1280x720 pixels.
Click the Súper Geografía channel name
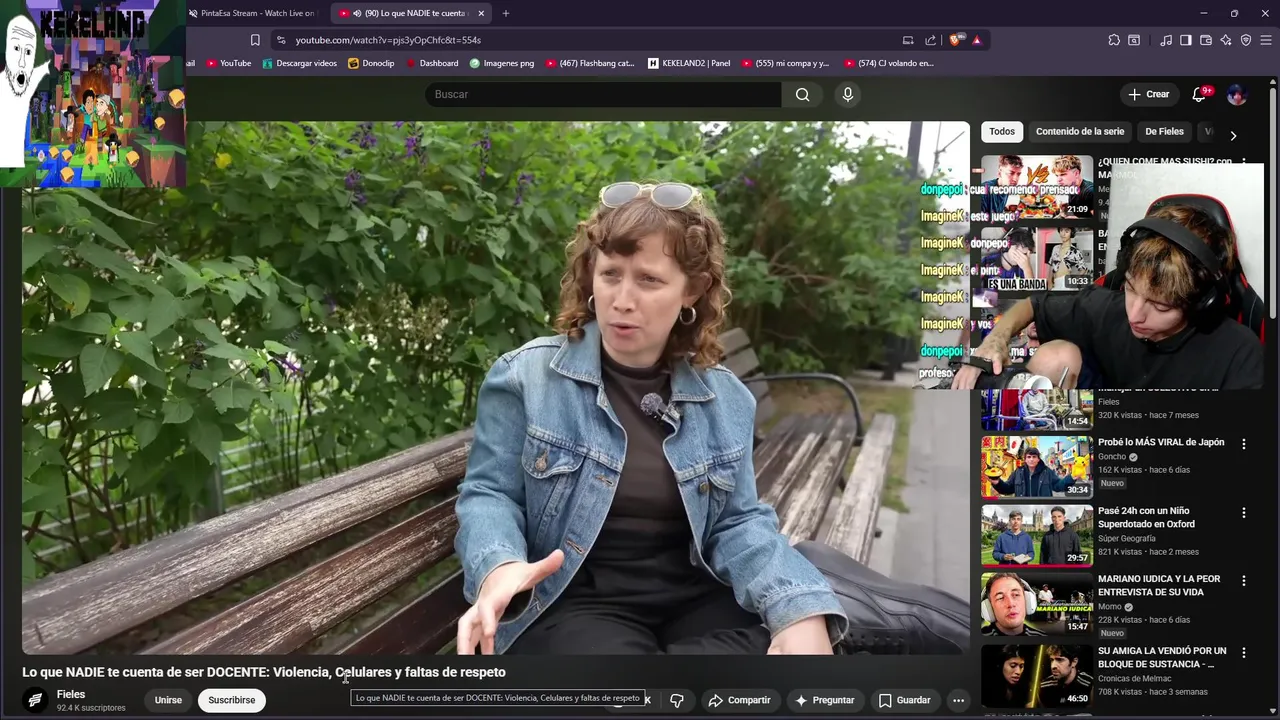[x=1128, y=538]
